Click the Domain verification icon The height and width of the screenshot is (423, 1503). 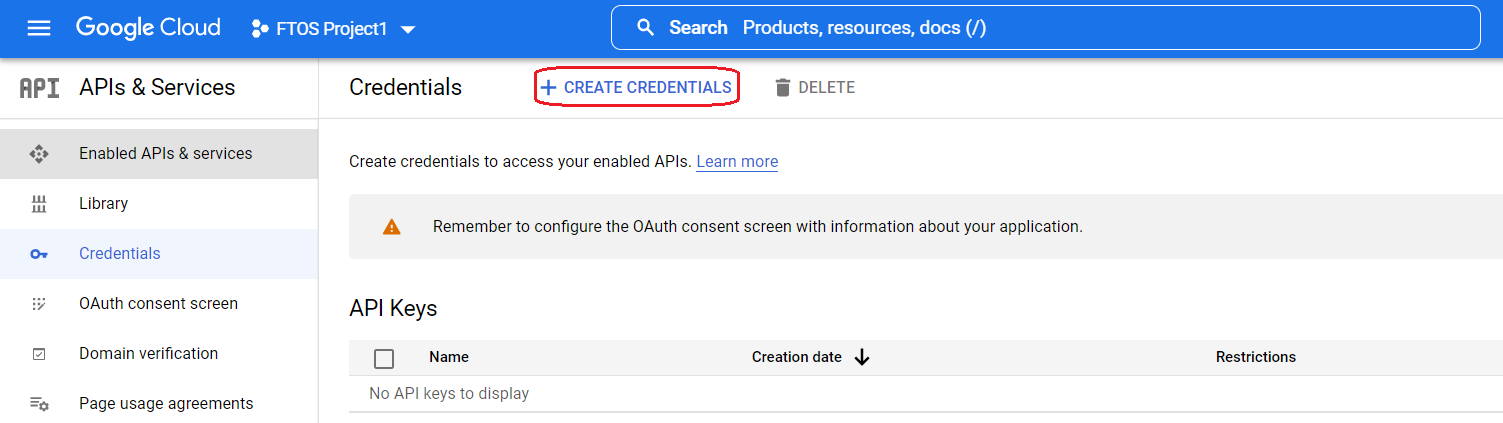[x=39, y=354]
